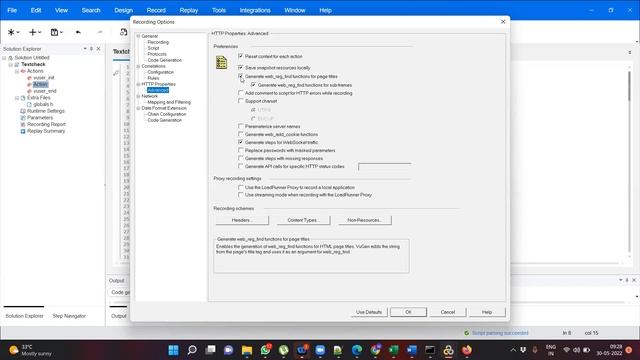The height and width of the screenshot is (360, 640).
Task: Enable Generate steps with missing responses
Action: (240, 158)
